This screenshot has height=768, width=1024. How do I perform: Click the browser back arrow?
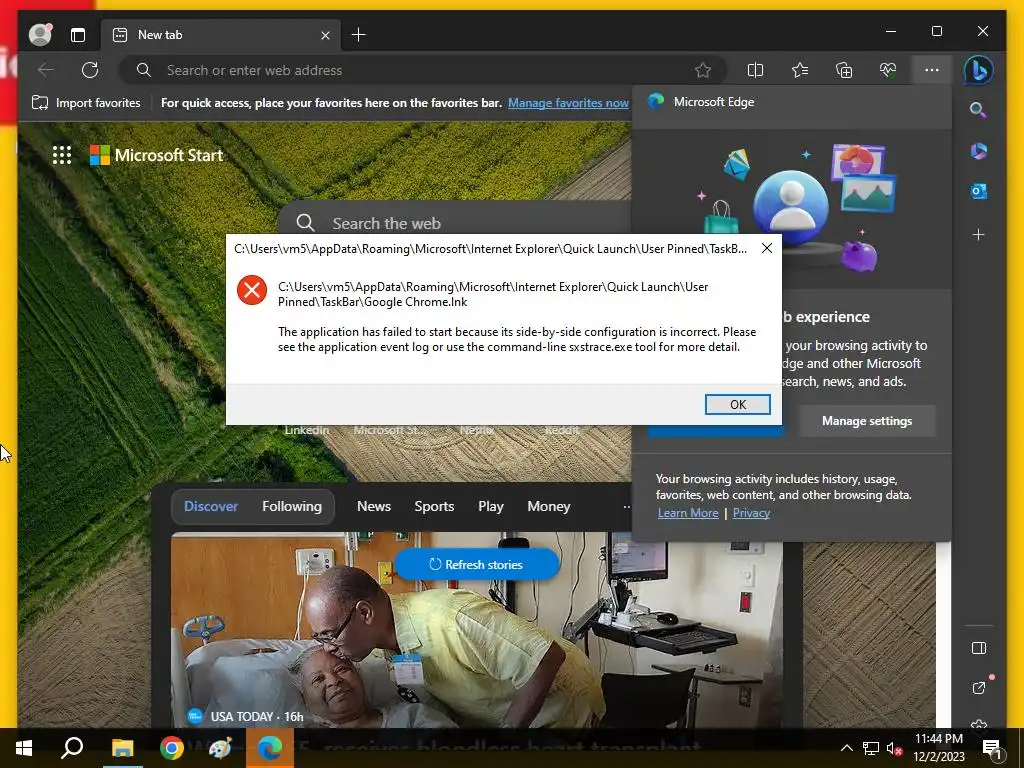click(x=46, y=70)
